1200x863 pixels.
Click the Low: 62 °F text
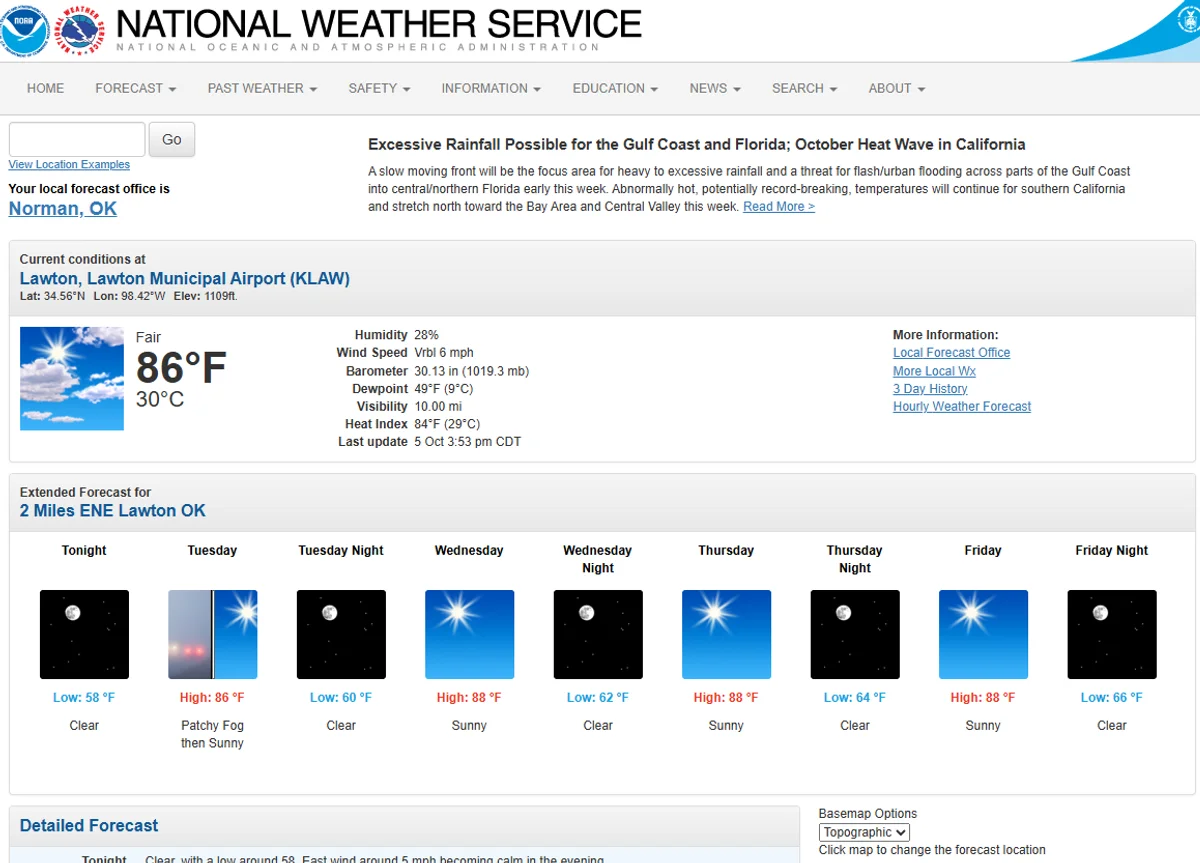pyautogui.click(x=598, y=698)
